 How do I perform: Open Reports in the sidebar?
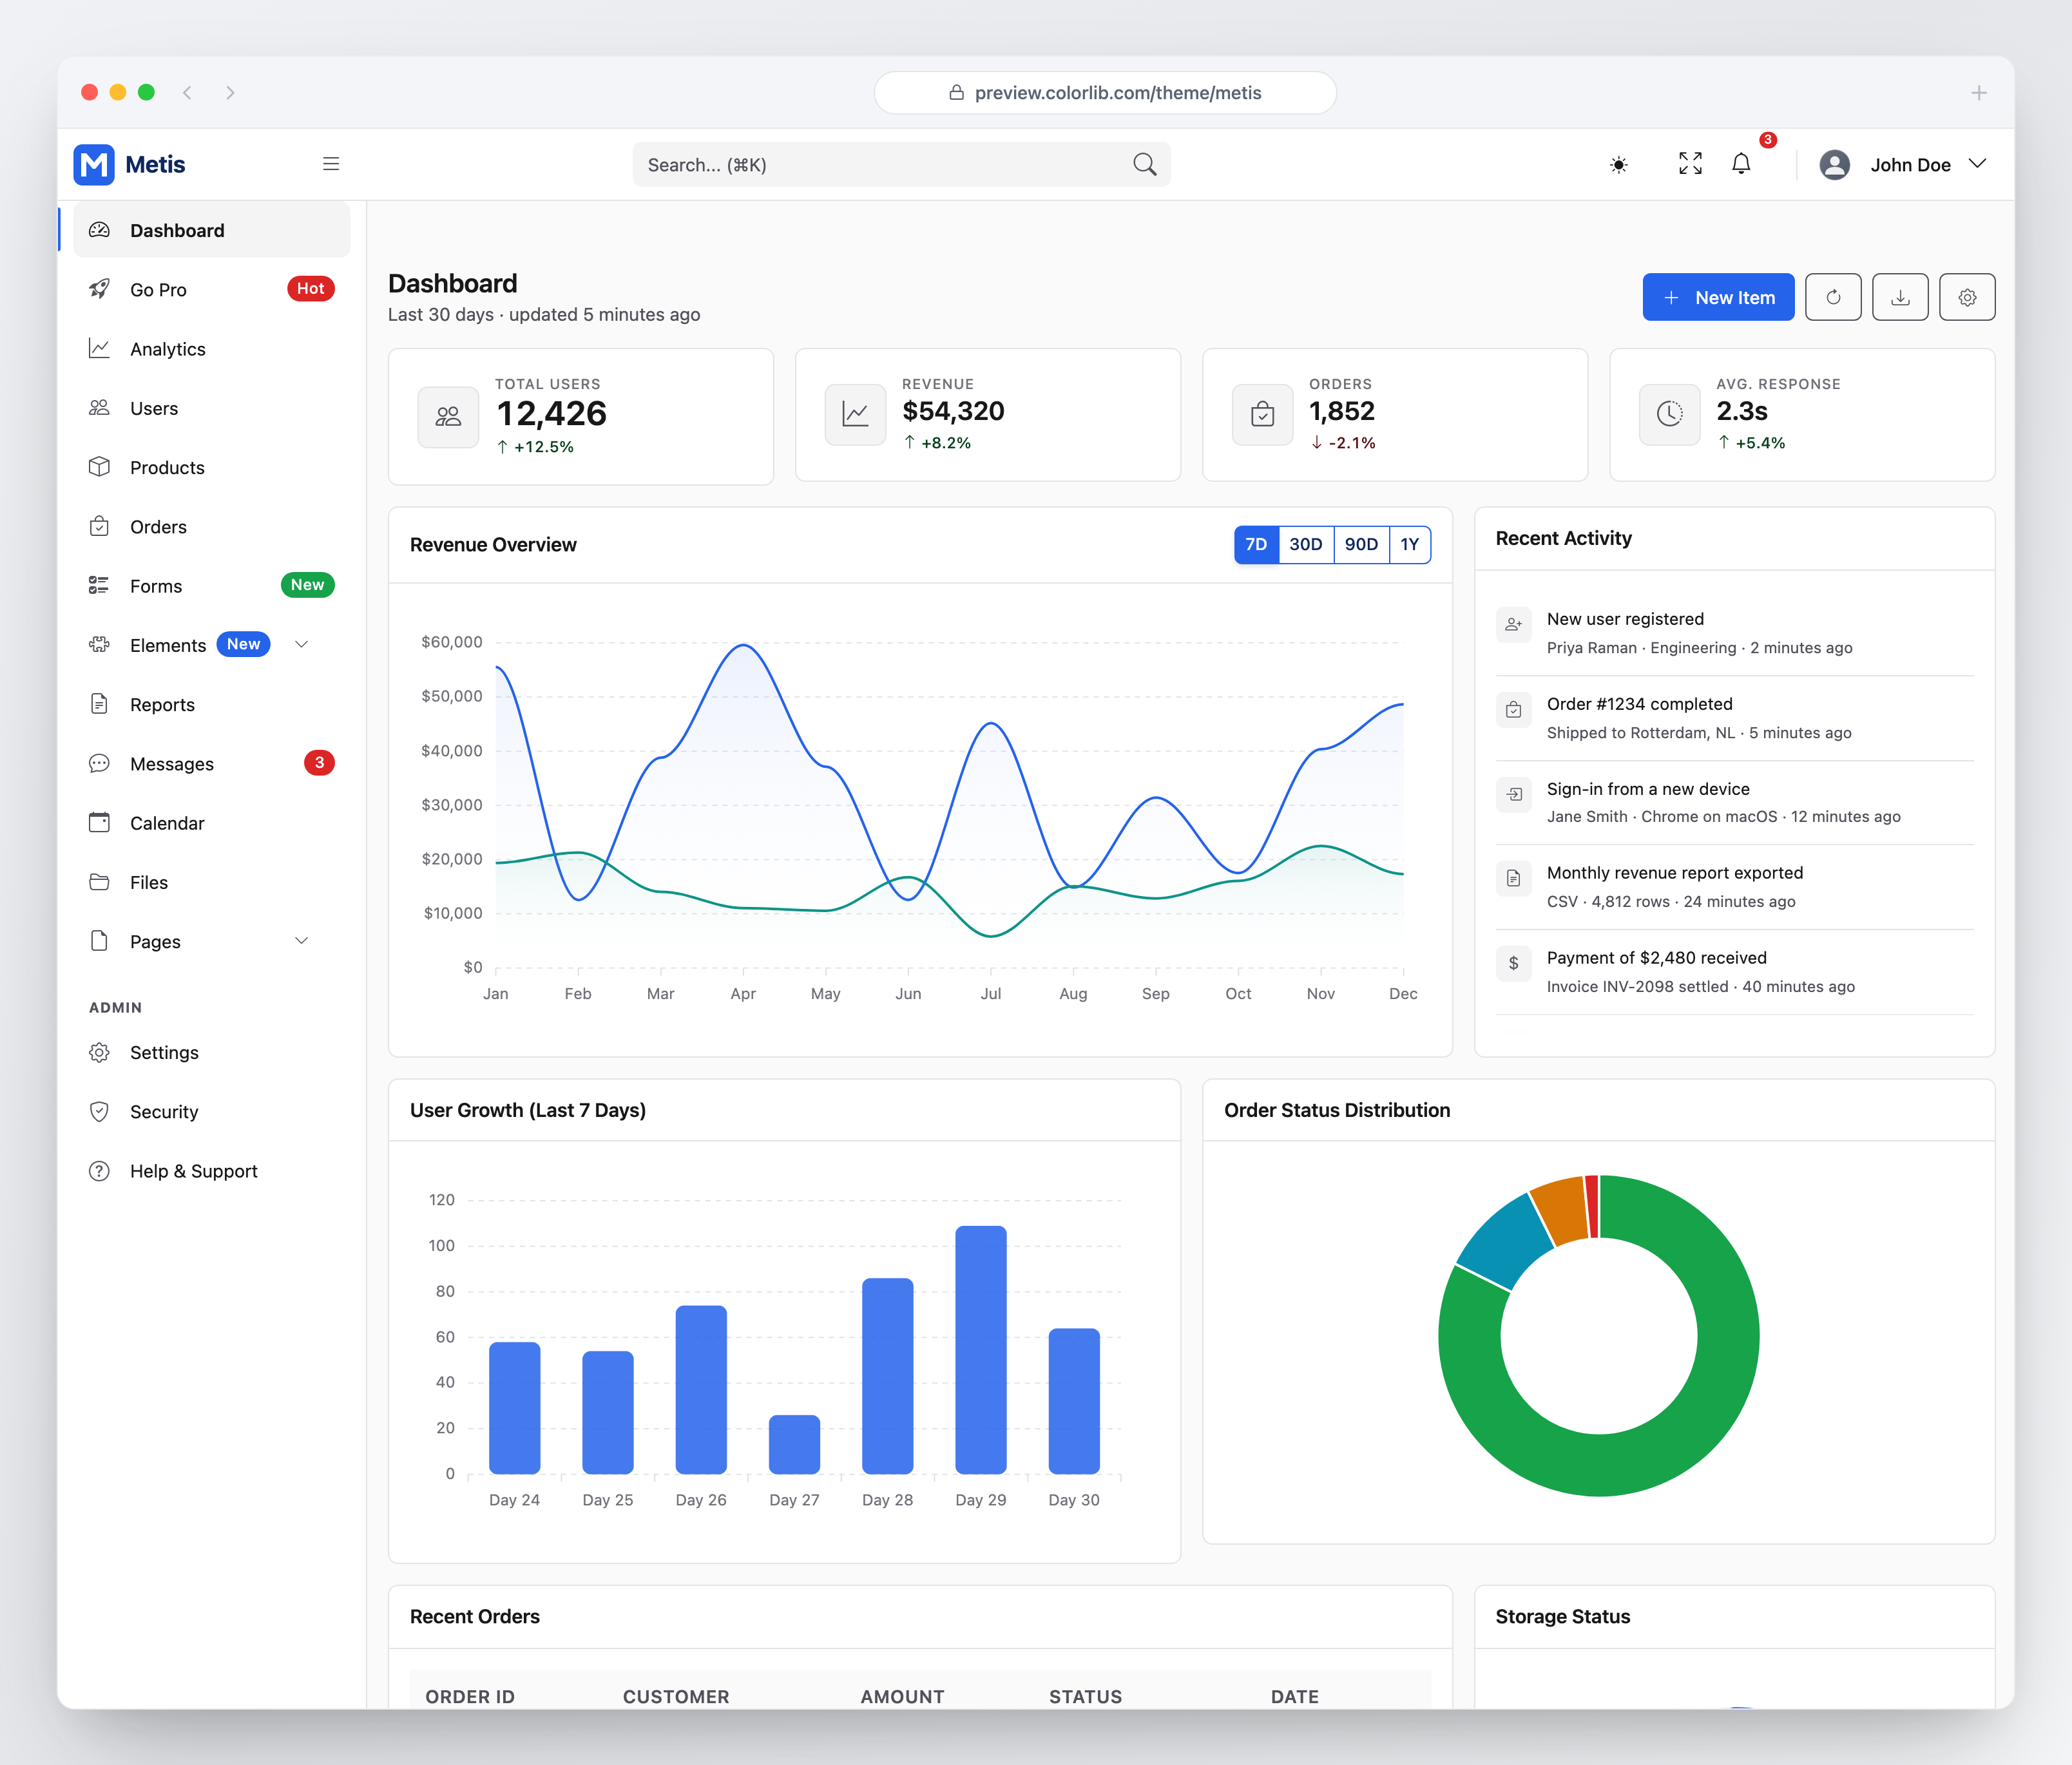(212, 704)
